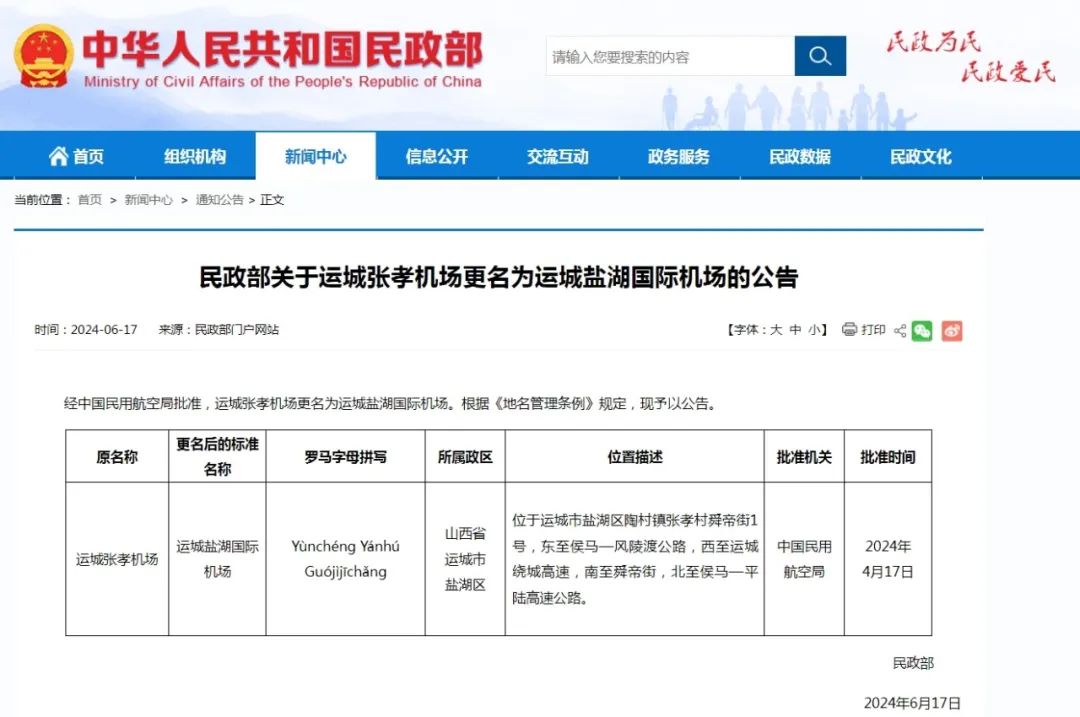The height and width of the screenshot is (717, 1080).
Task: Open the 组织机构 menu
Action: click(195, 156)
